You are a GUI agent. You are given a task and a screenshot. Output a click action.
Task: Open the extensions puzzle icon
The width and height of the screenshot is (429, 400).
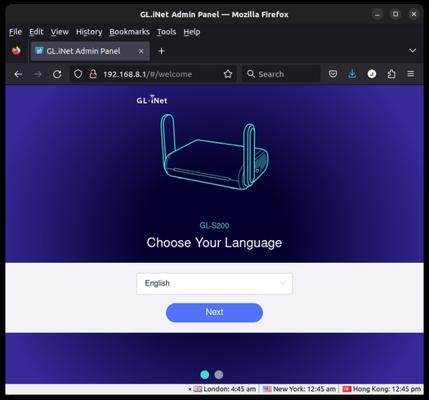point(391,74)
